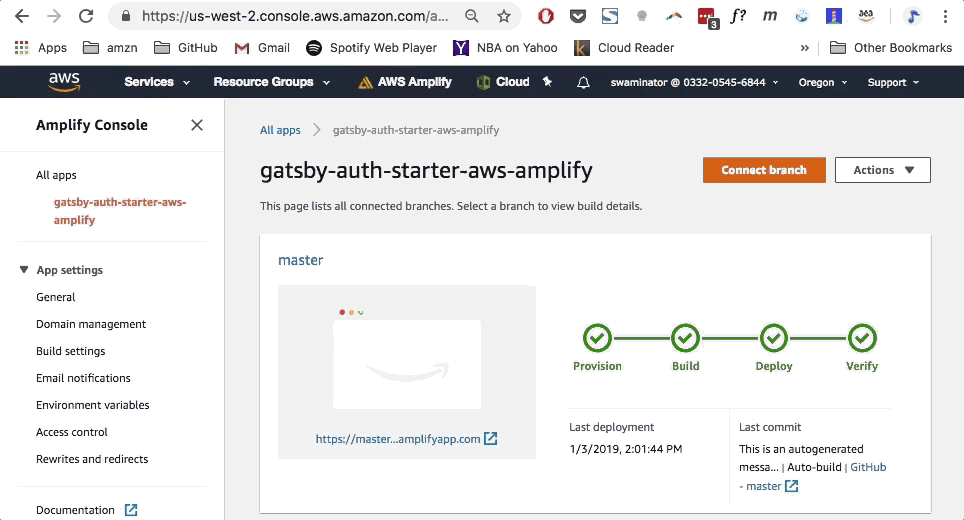Viewport: 964px width, 520px height.
Task: Click the browser forward arrow
Action: (x=54, y=16)
